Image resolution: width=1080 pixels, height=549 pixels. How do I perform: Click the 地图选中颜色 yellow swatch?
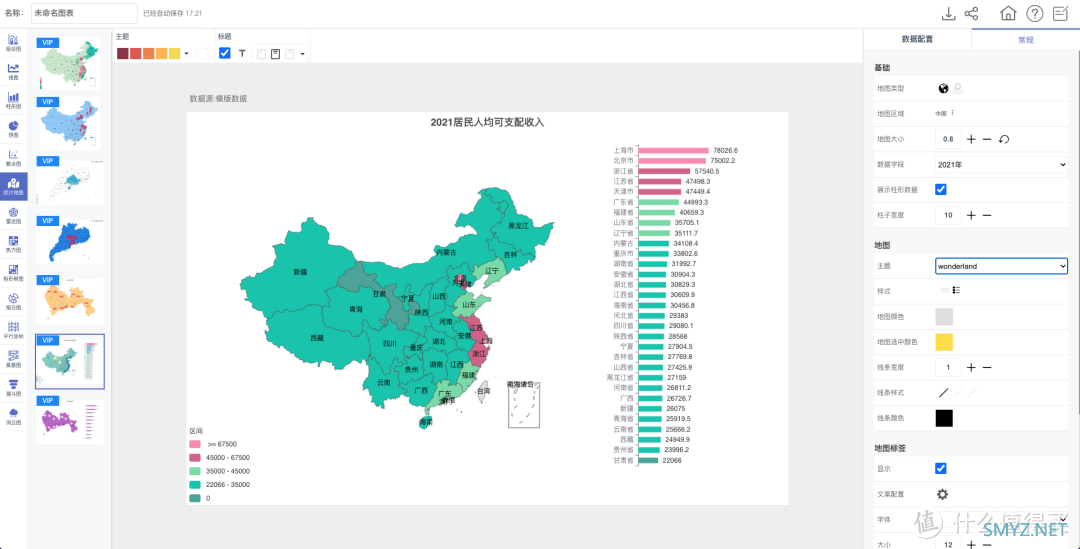944,342
